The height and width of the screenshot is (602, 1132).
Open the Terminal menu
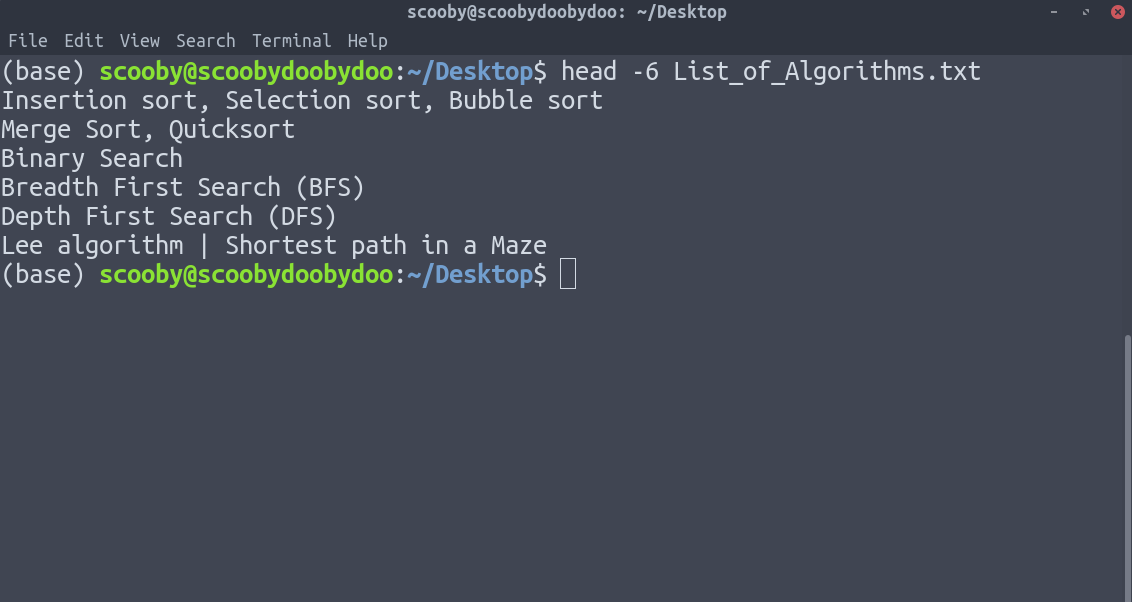pyautogui.click(x=292, y=40)
